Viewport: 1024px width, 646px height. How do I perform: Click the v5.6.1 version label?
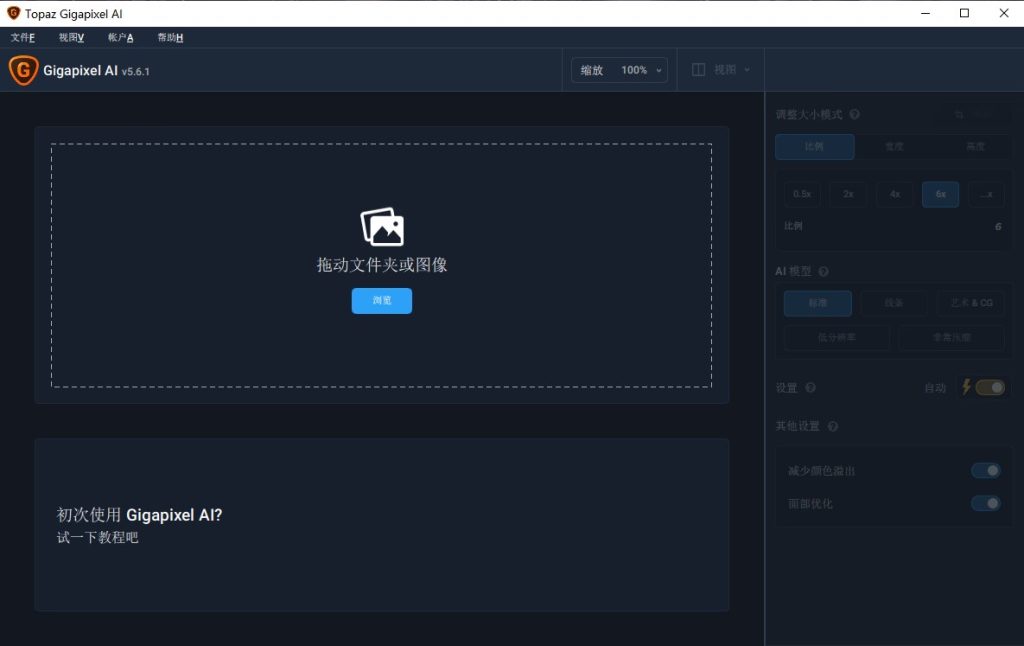pyautogui.click(x=135, y=72)
